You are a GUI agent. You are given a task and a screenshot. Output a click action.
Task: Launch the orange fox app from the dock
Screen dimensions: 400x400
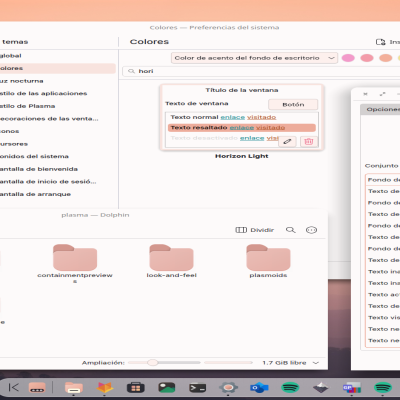point(105,388)
